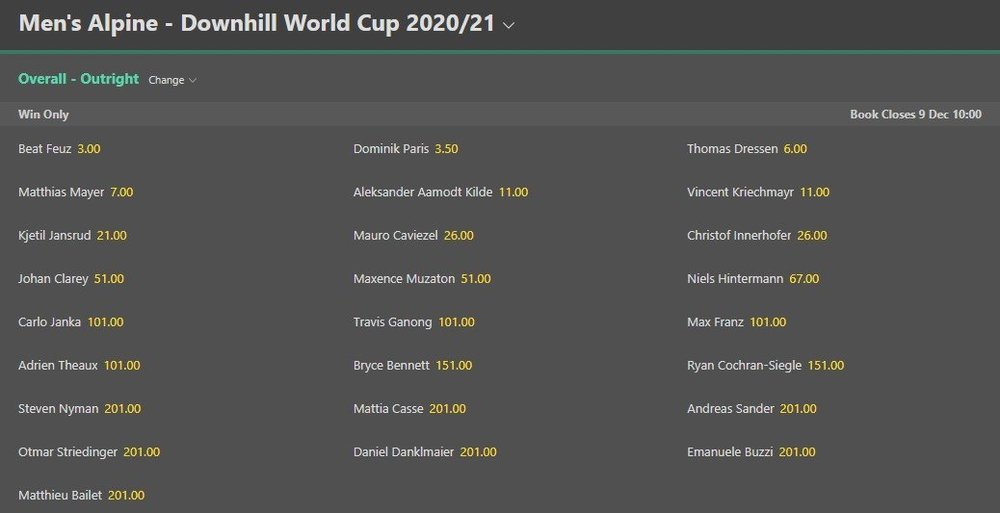Pick Thomas Dressen at 6.00
Image resolution: width=1000 pixels, height=513 pixels.
pyautogui.click(x=747, y=149)
